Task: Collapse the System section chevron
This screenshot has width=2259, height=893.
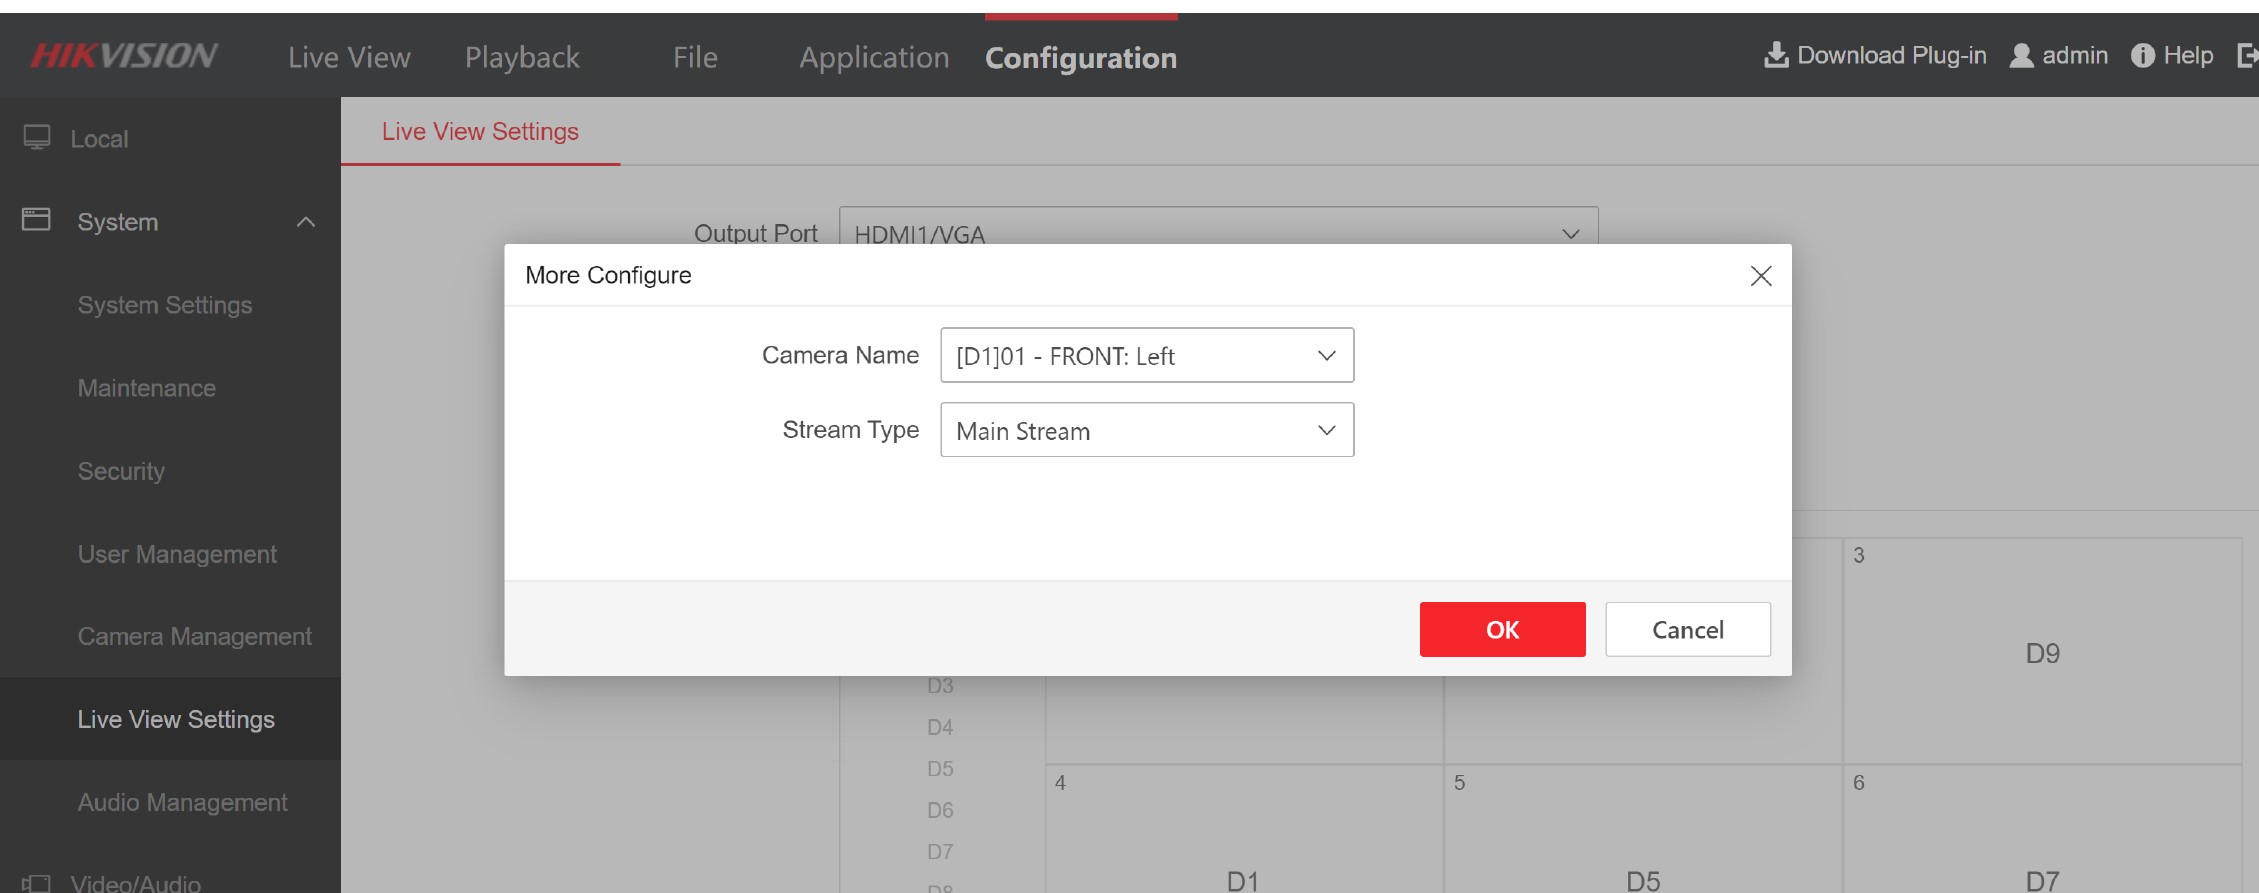Action: point(306,222)
